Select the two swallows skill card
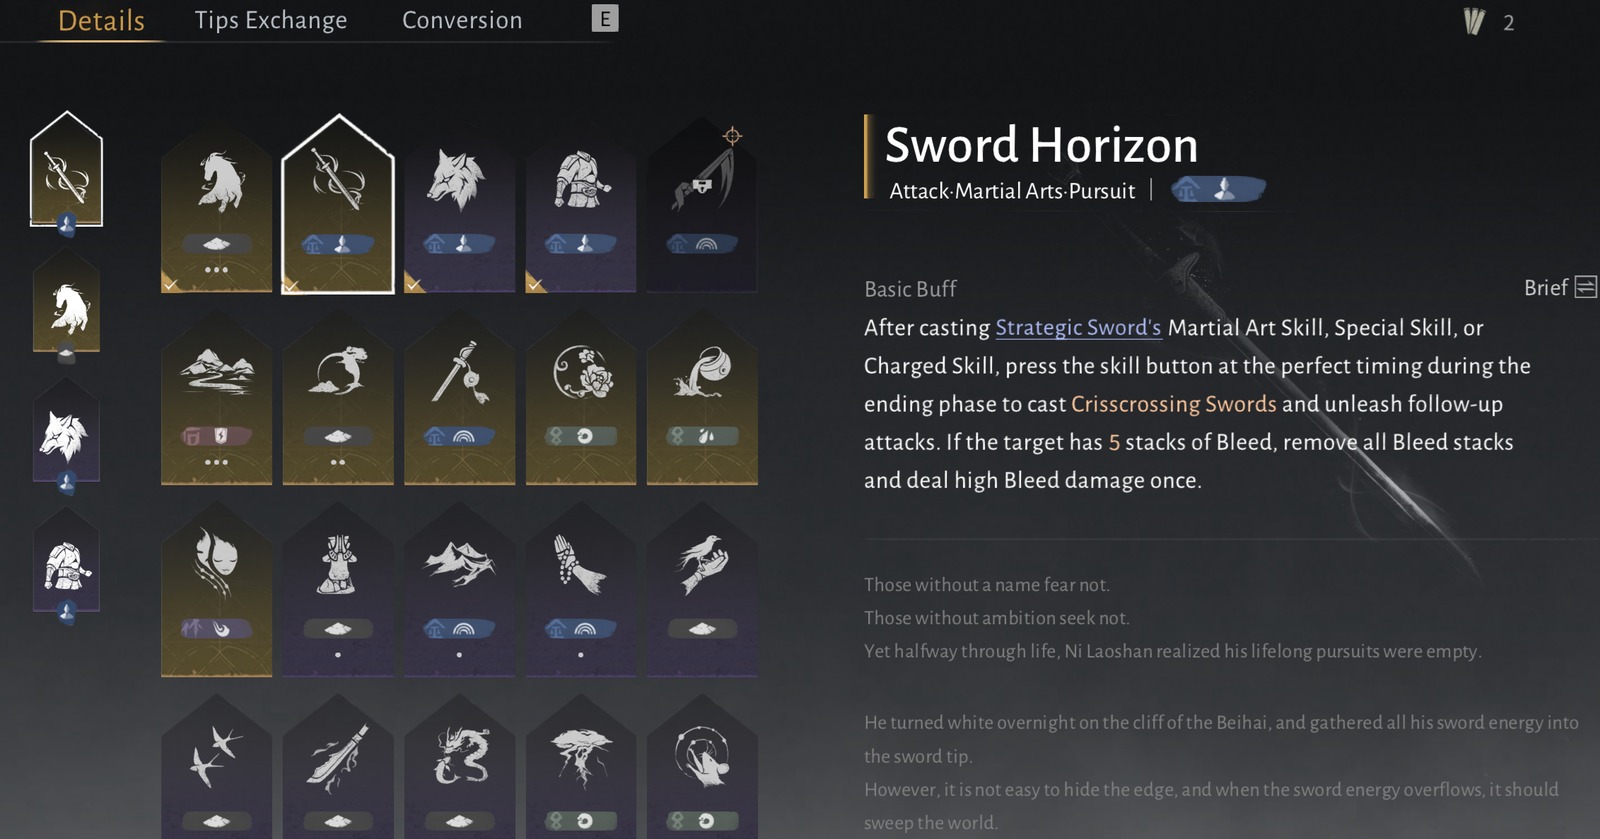Screen dimensions: 1600x839 216,770
